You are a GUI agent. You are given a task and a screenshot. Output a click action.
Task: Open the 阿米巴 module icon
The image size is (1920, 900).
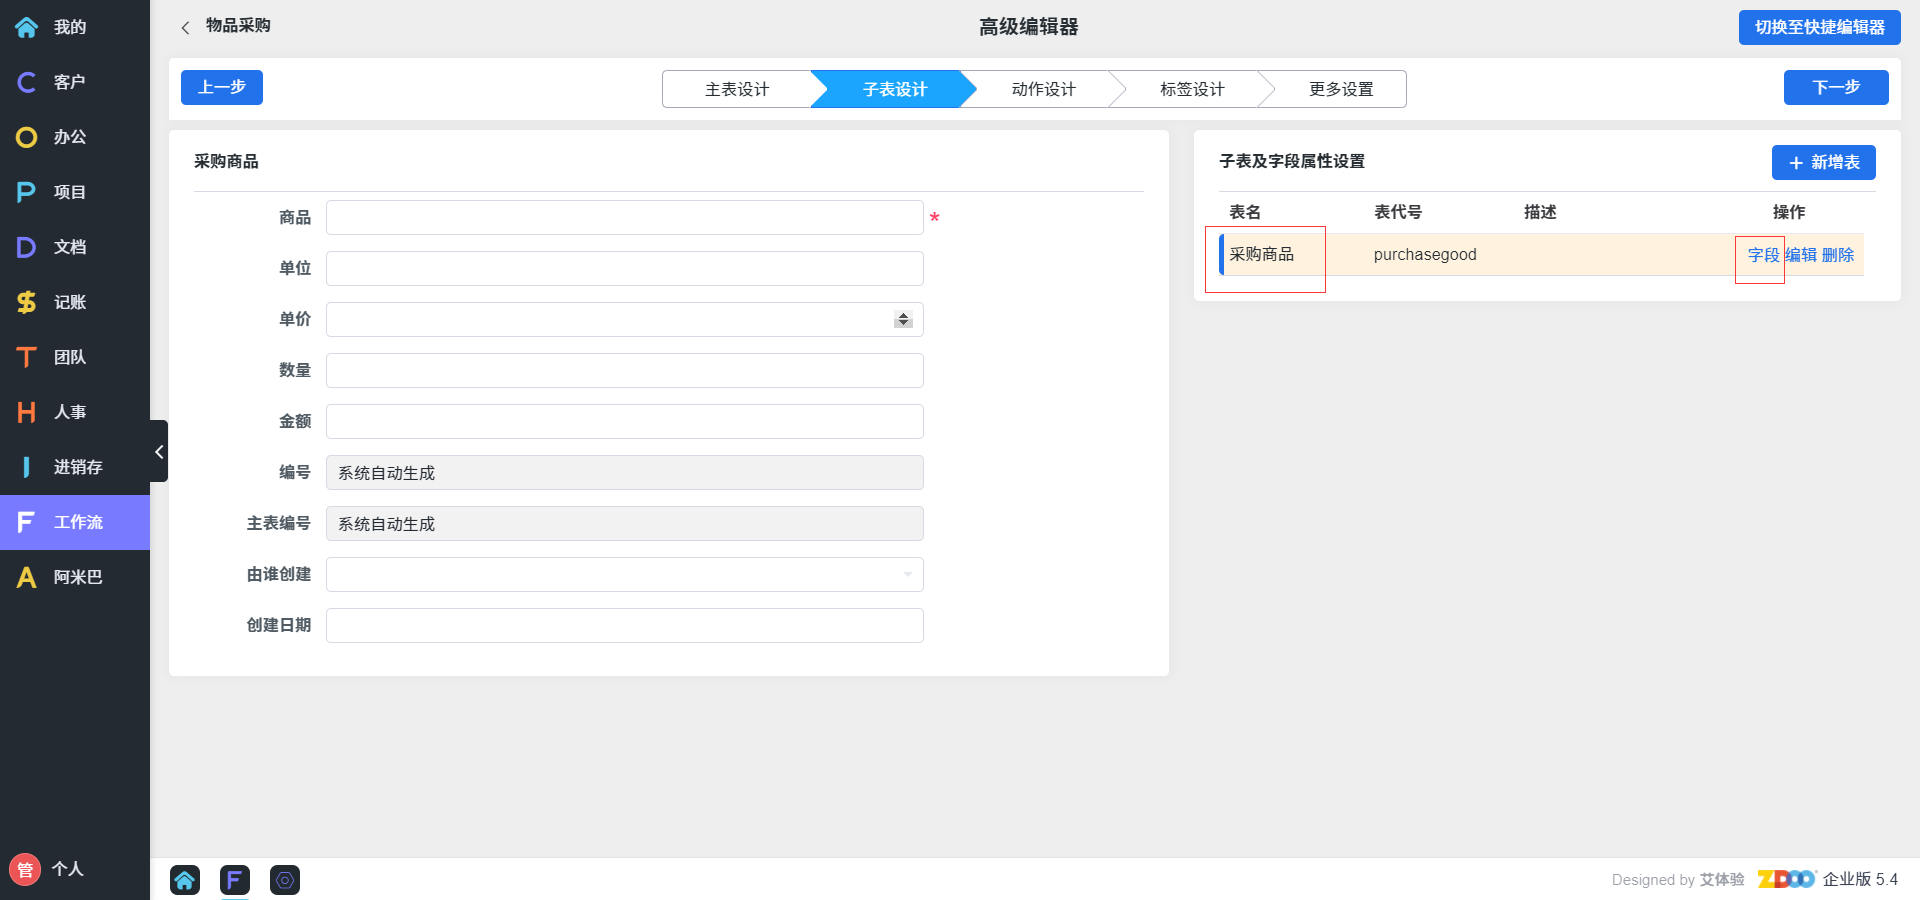point(27,577)
